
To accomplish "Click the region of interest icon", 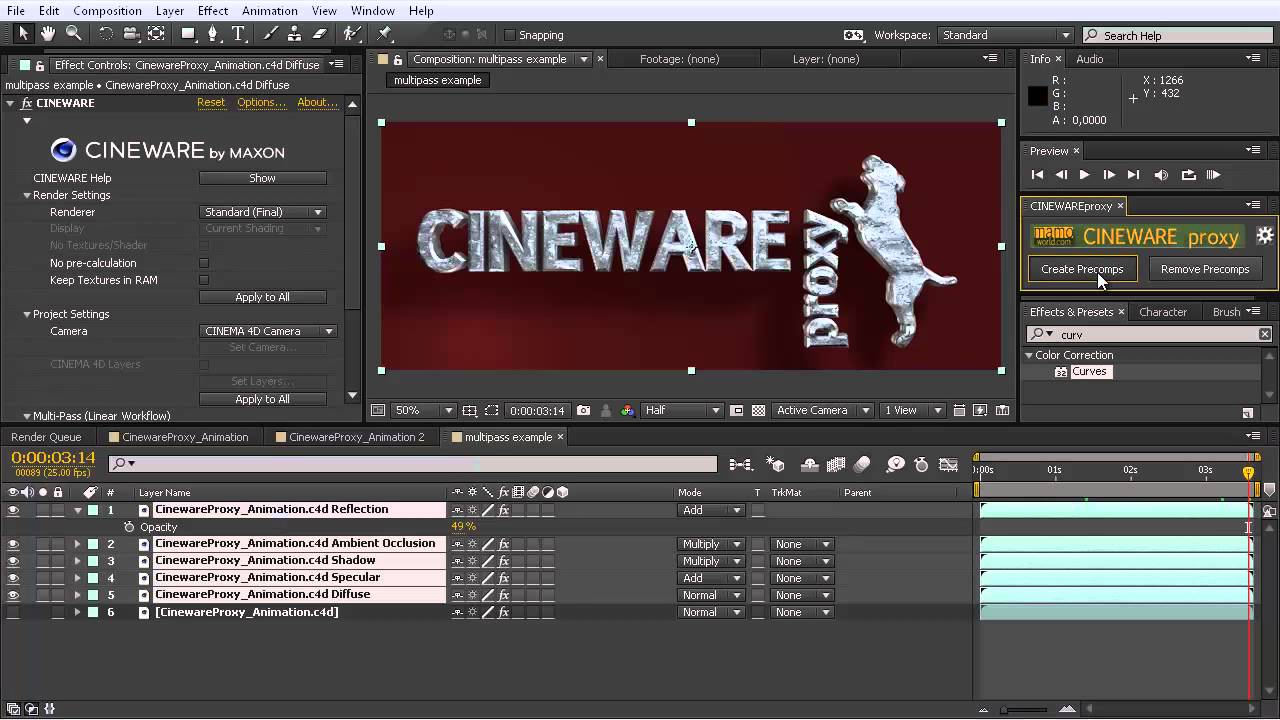I will point(491,410).
